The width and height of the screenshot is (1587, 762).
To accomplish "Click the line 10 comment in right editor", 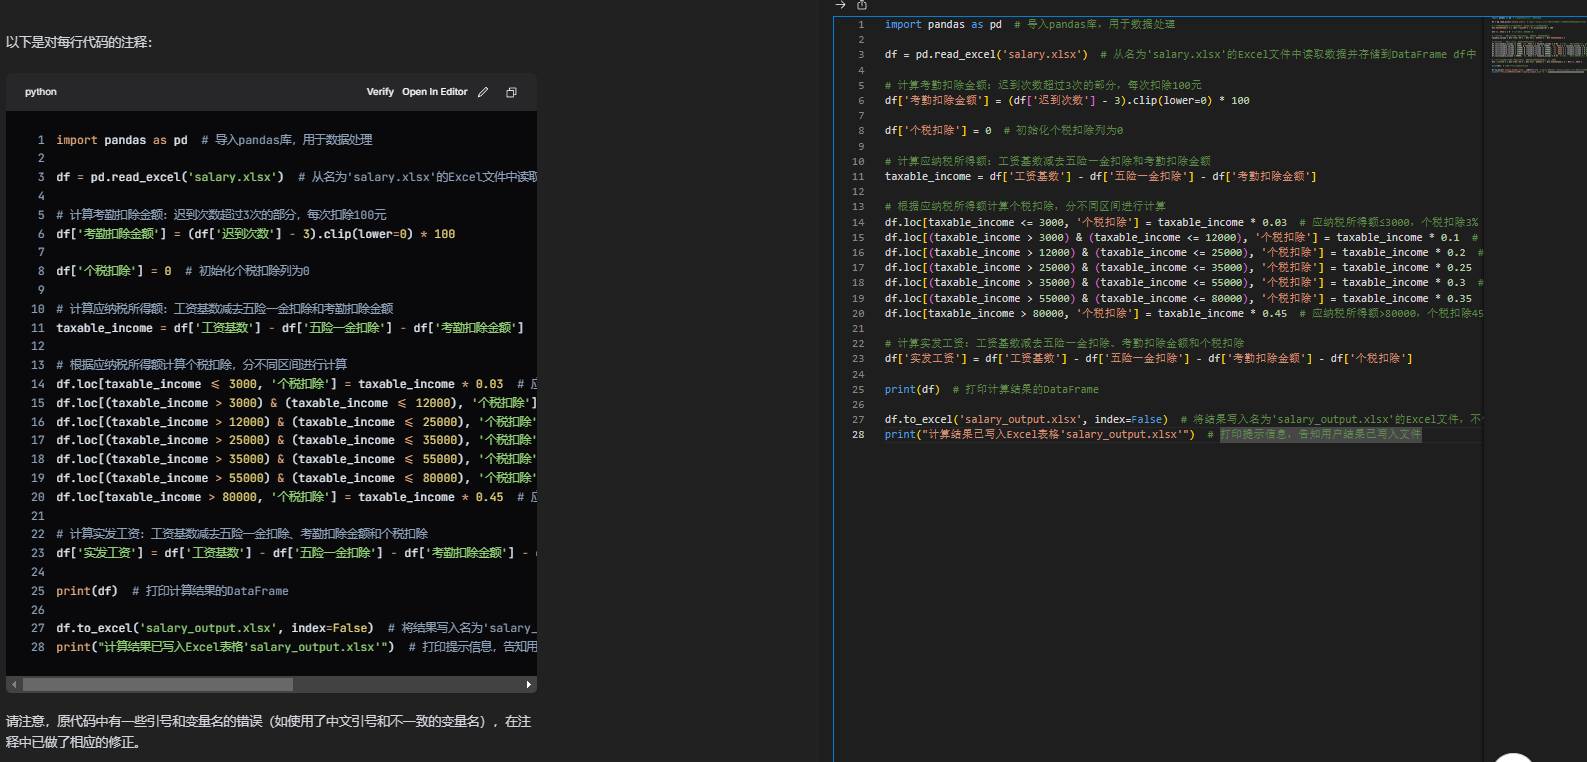I will tap(1047, 161).
